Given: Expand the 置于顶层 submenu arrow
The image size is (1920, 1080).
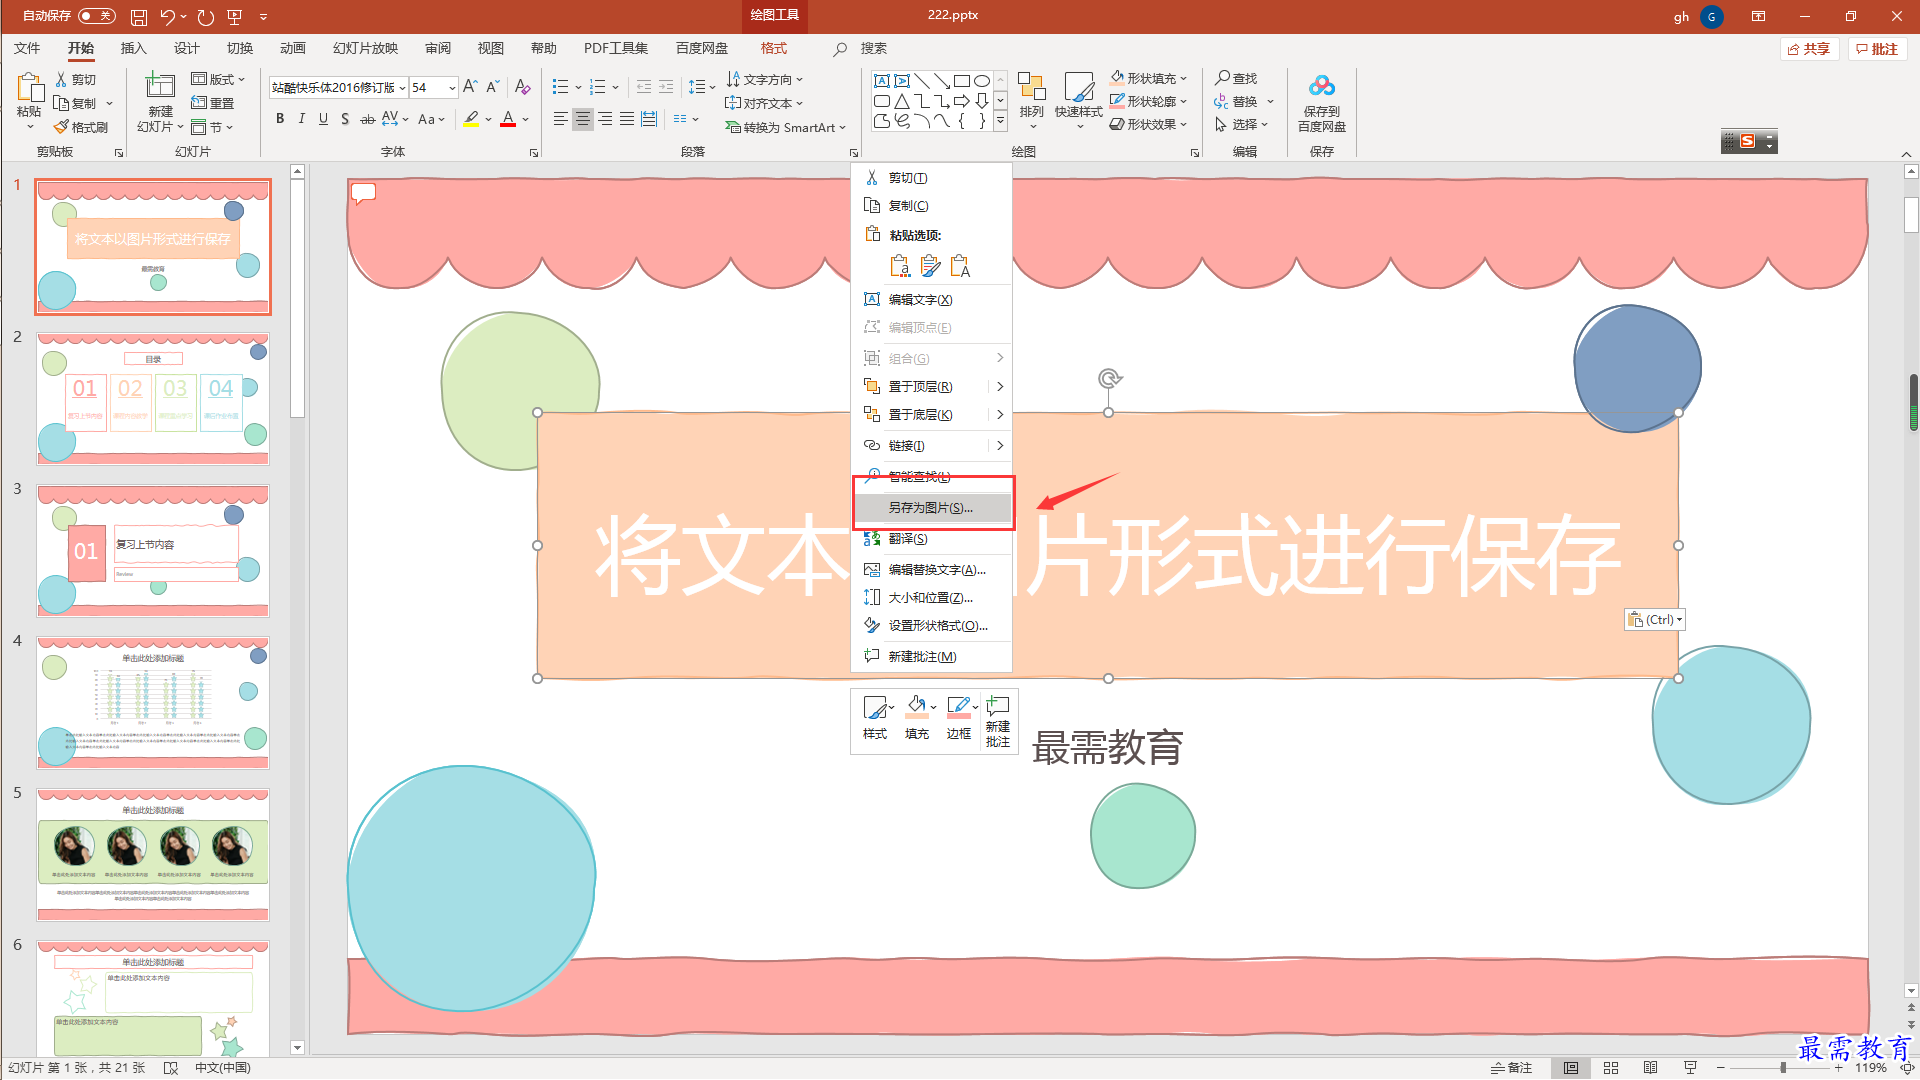Looking at the screenshot, I should coord(999,387).
